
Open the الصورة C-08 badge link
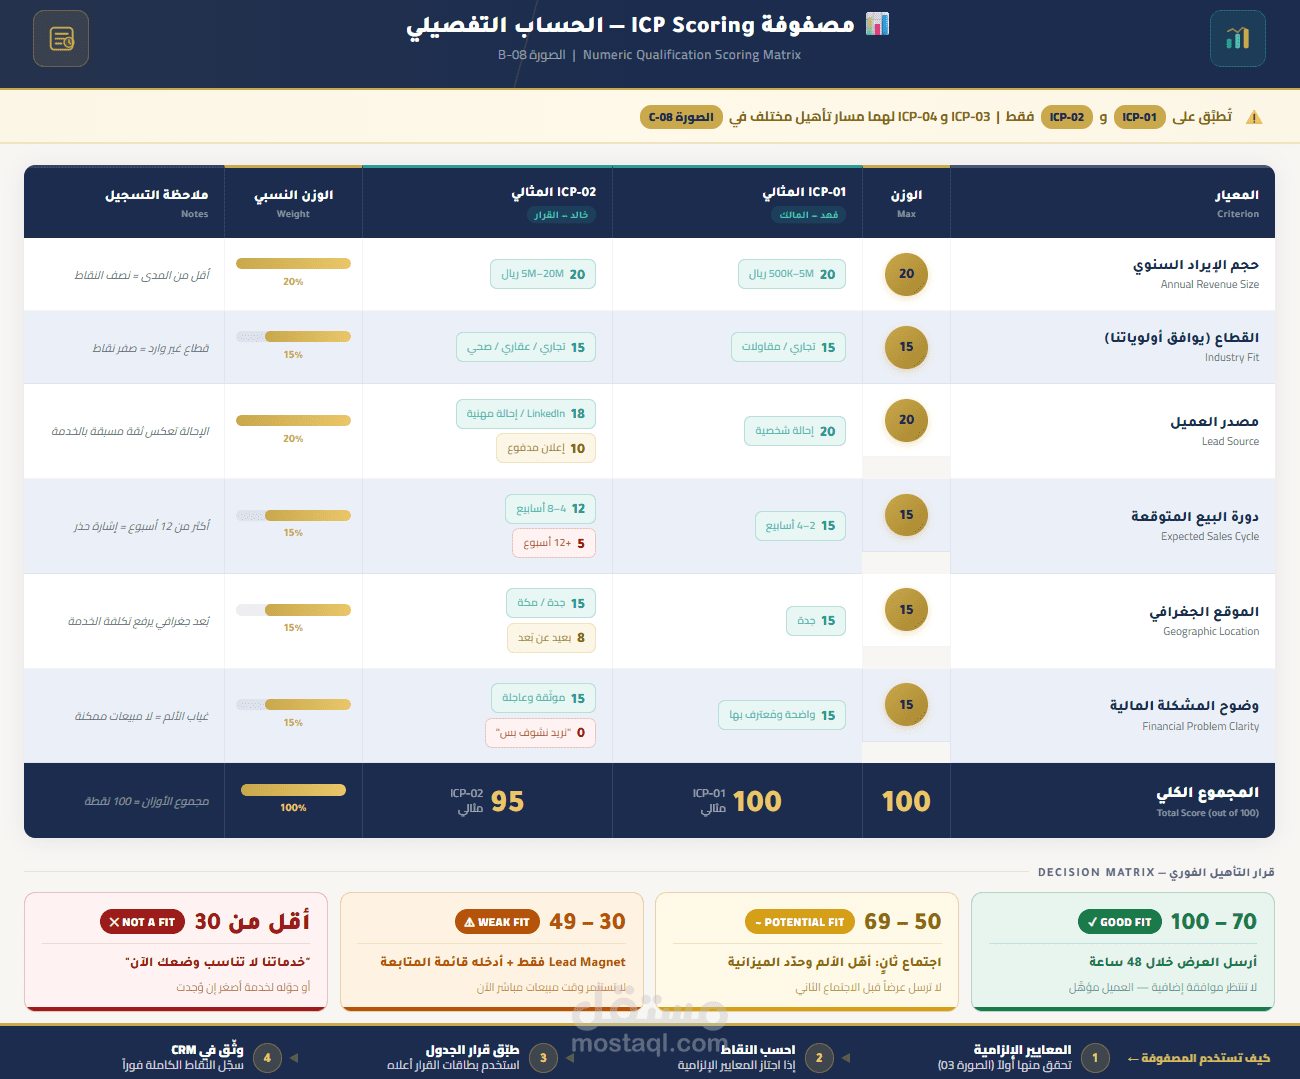(x=681, y=117)
